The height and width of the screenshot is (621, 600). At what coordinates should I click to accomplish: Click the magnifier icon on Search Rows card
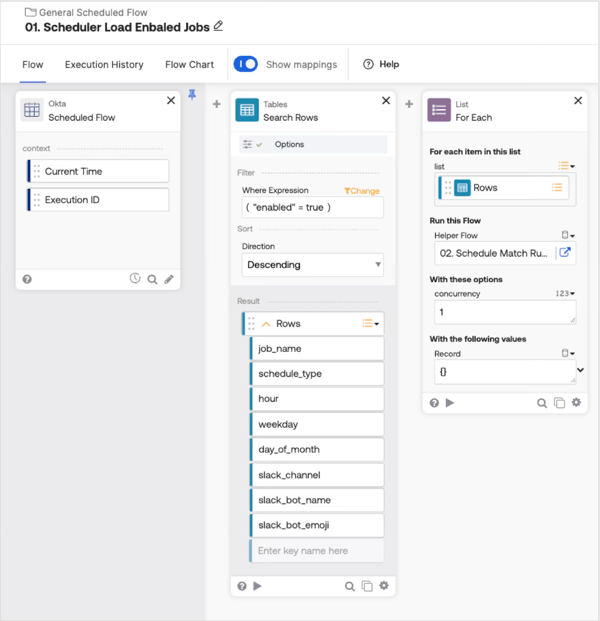pos(349,586)
